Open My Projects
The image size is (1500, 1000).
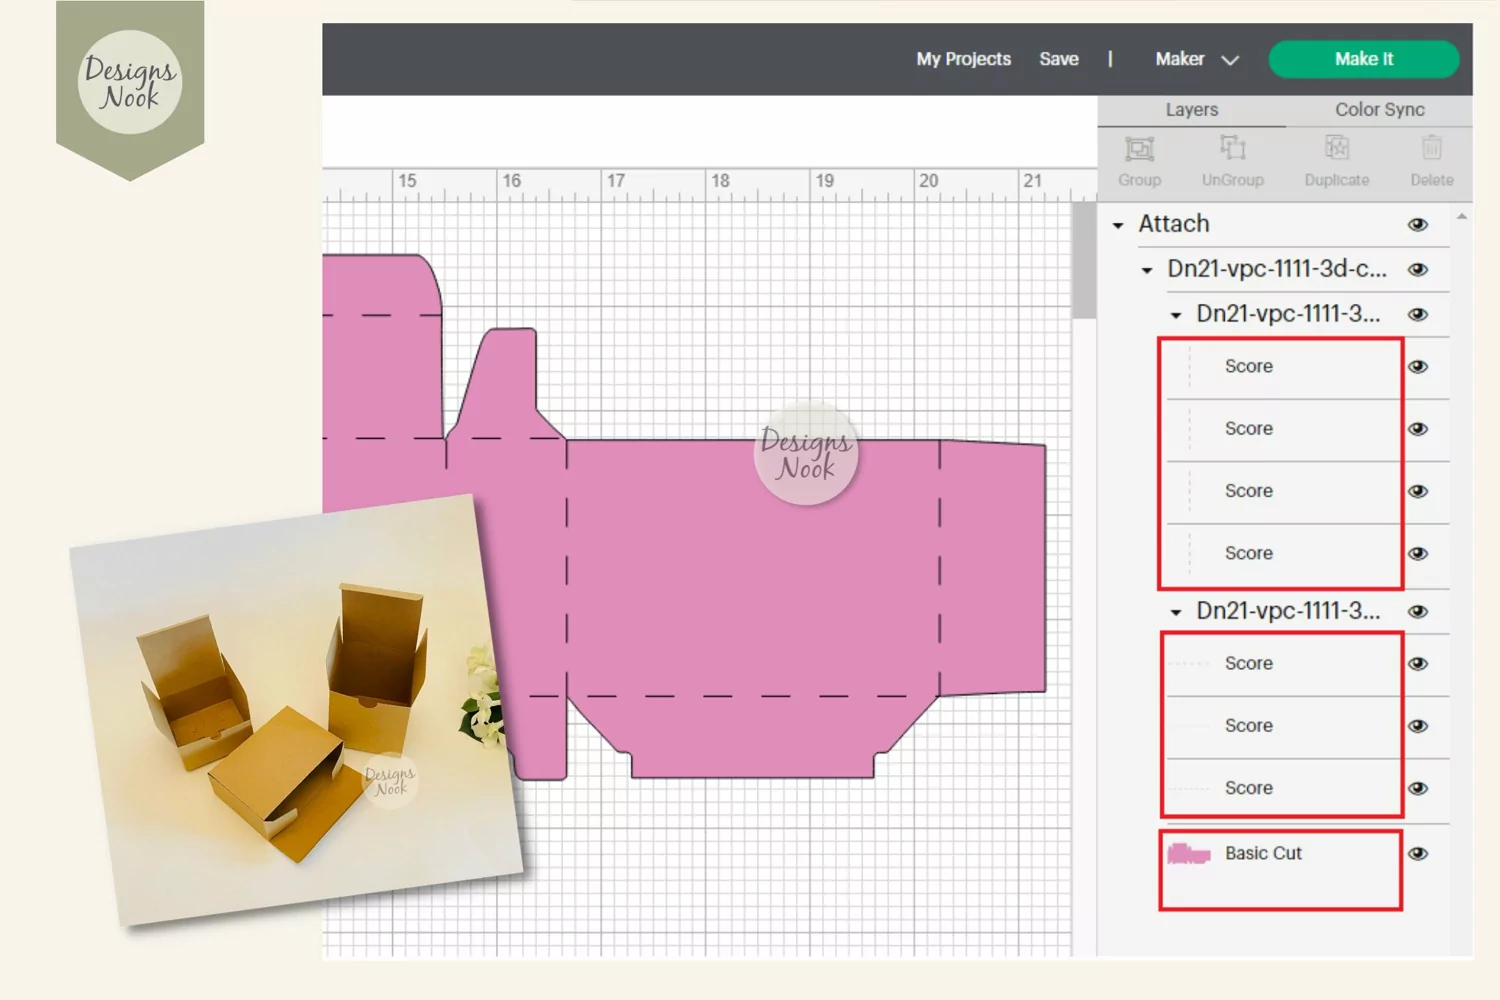coord(963,59)
